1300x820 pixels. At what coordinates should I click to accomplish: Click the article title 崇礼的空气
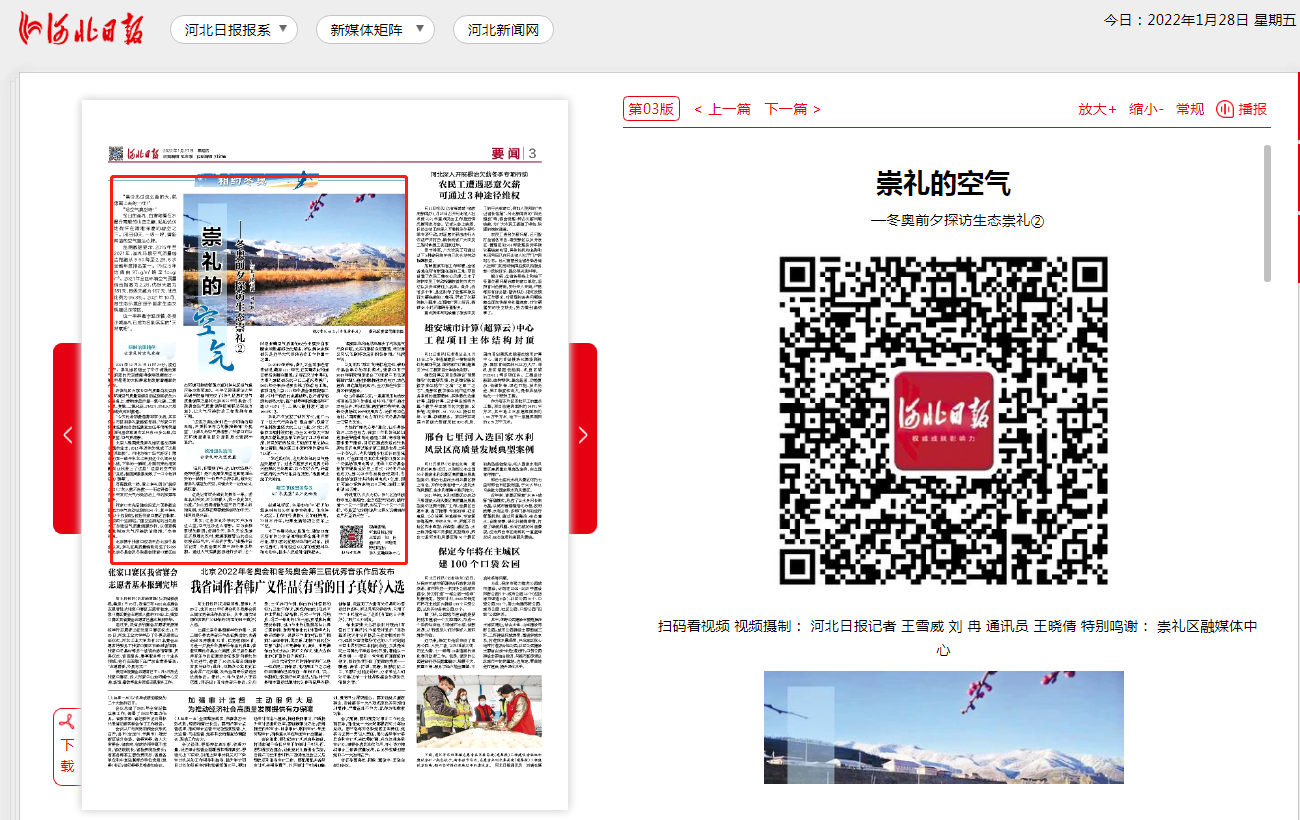[944, 184]
